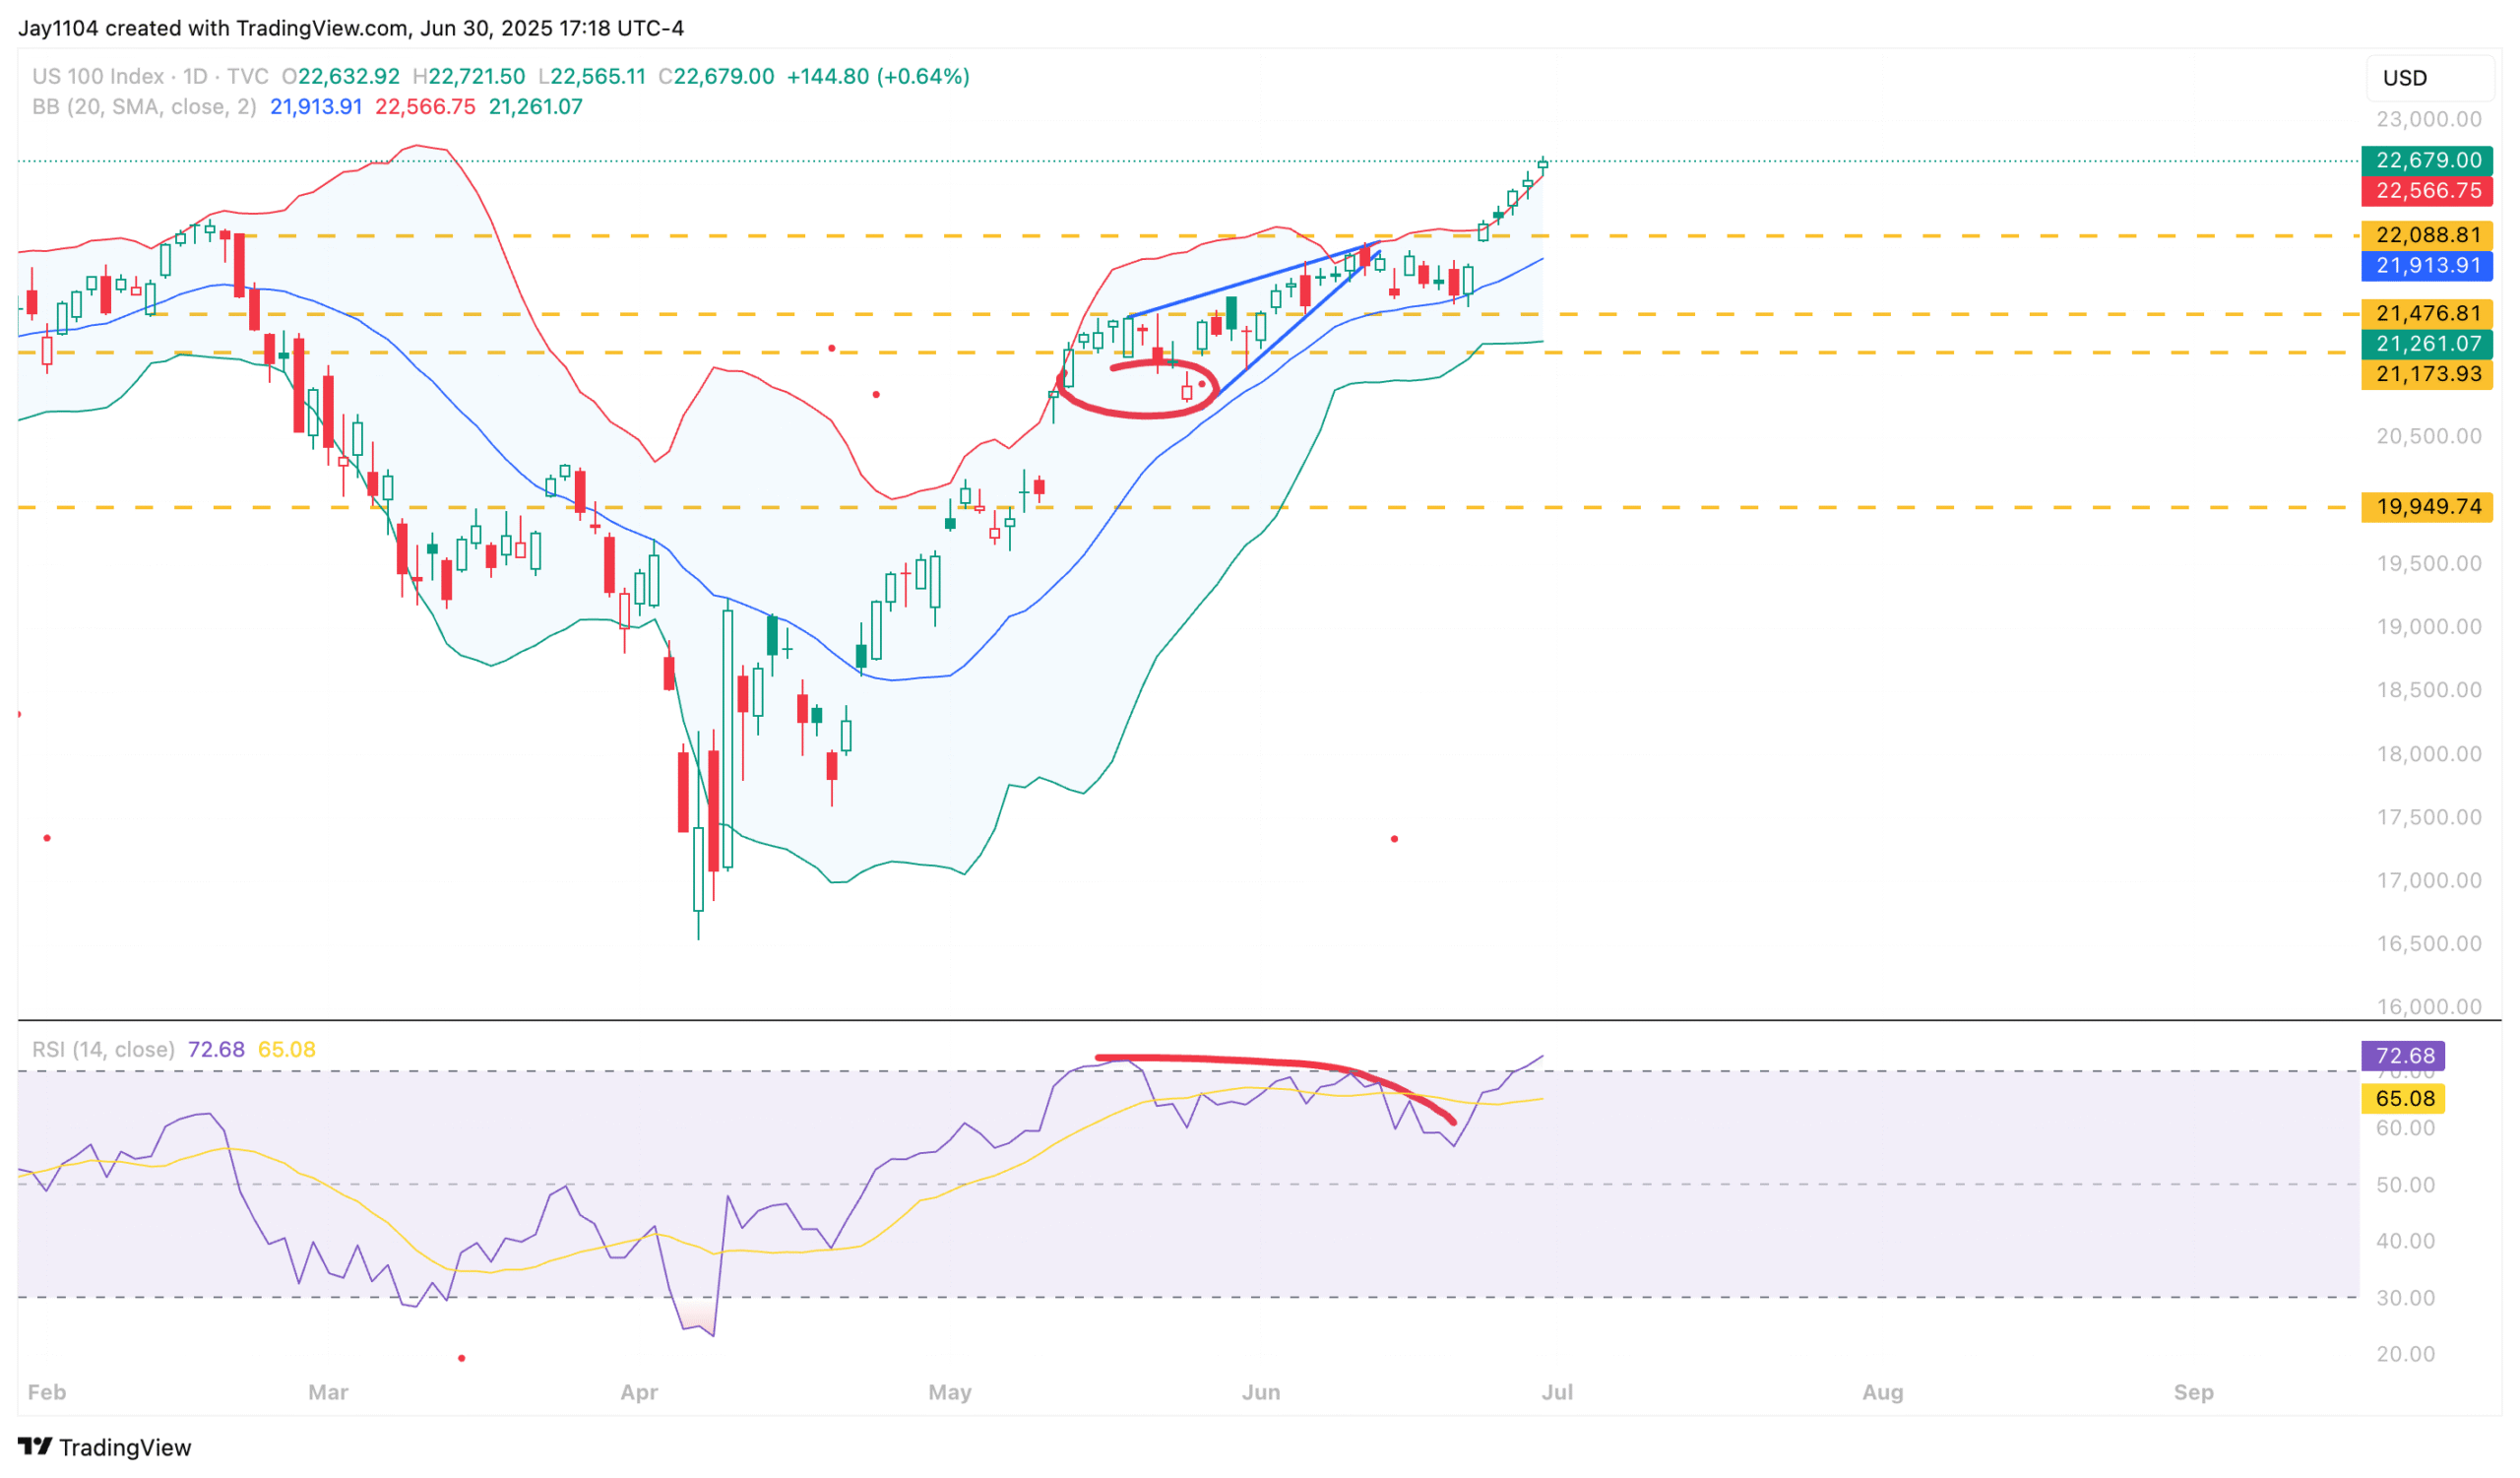Click the green 21,261.07 lower band label
Screen dimensions: 2520x1478
coord(2427,343)
